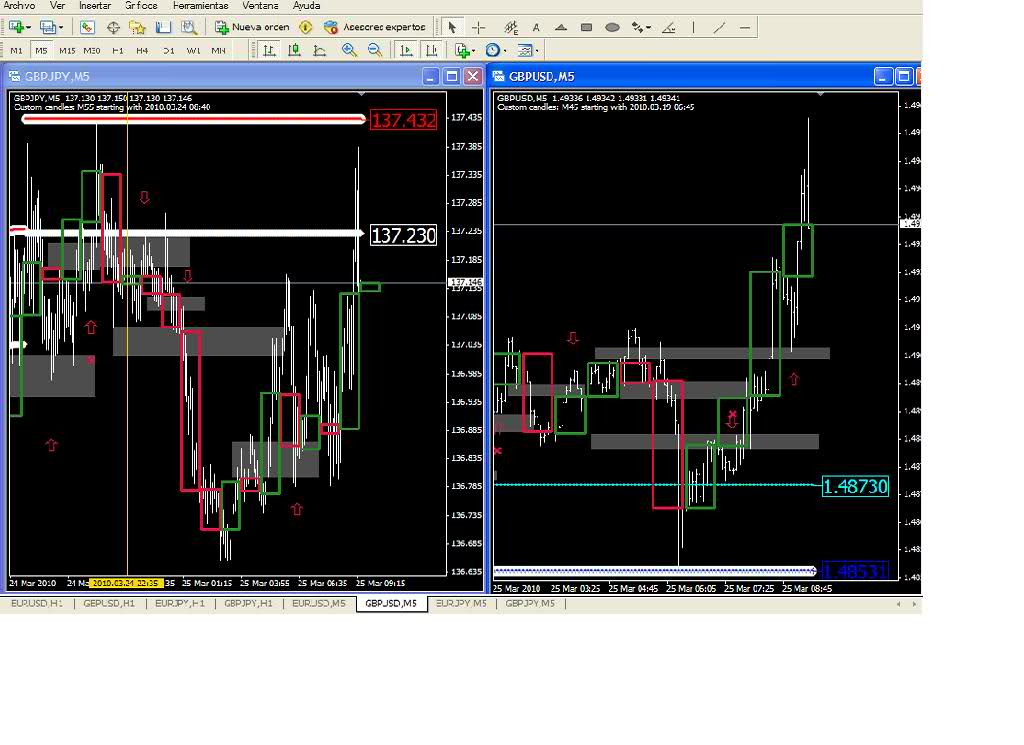Click the Nueva orden button

pos(252,27)
